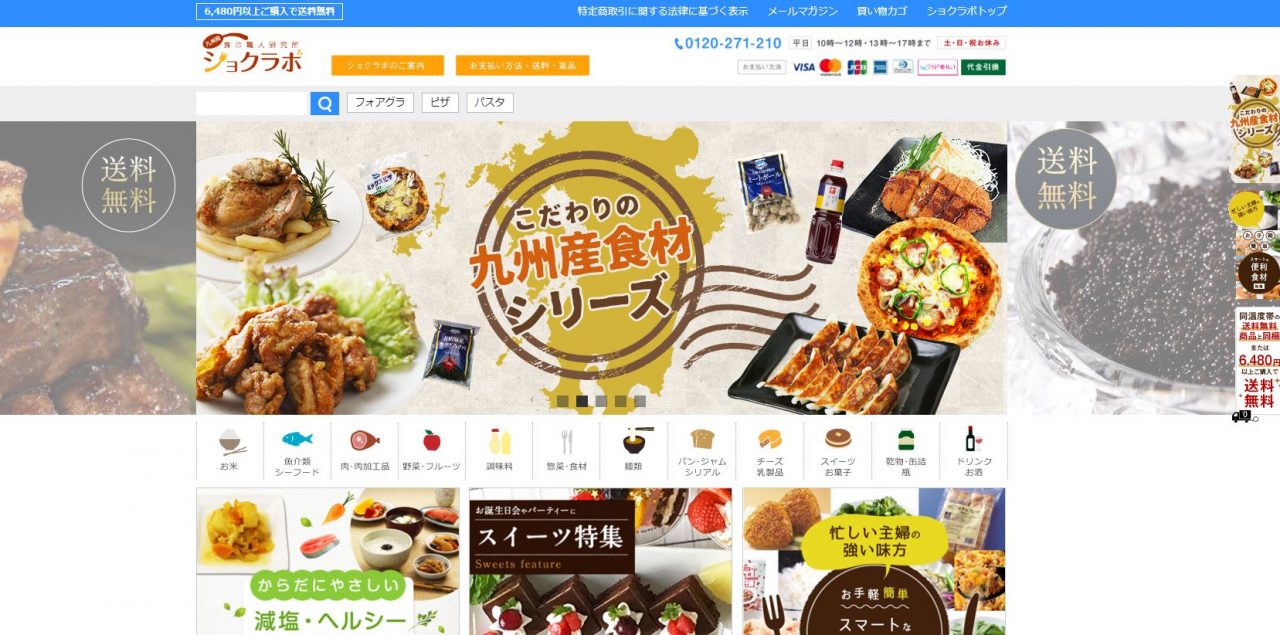Open the 魚介類 シーフード fish category
1280x635 pixels.
[297, 451]
